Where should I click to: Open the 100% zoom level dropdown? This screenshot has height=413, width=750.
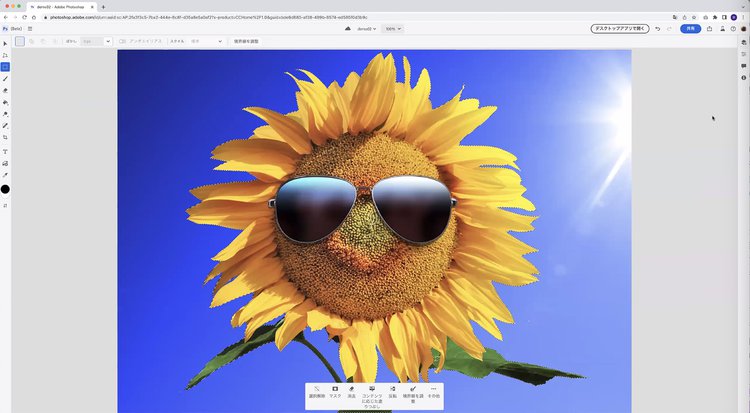(x=393, y=29)
